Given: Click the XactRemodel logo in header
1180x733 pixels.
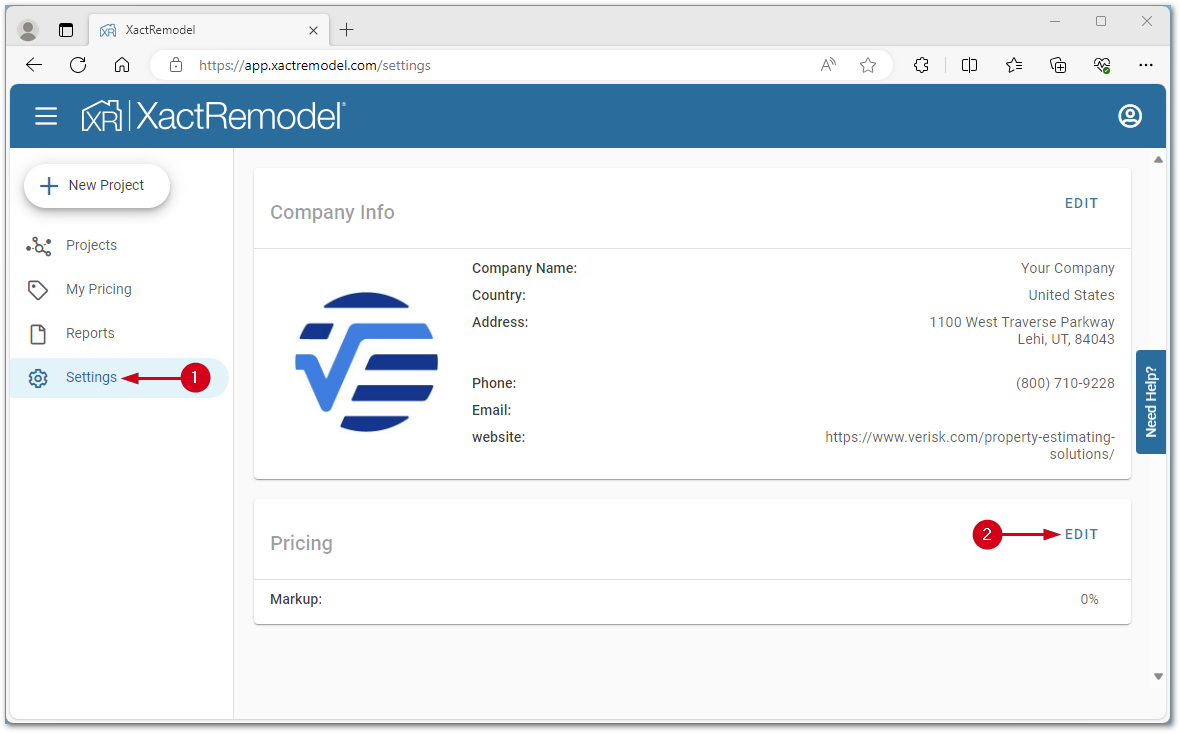Looking at the screenshot, I should click(x=213, y=117).
